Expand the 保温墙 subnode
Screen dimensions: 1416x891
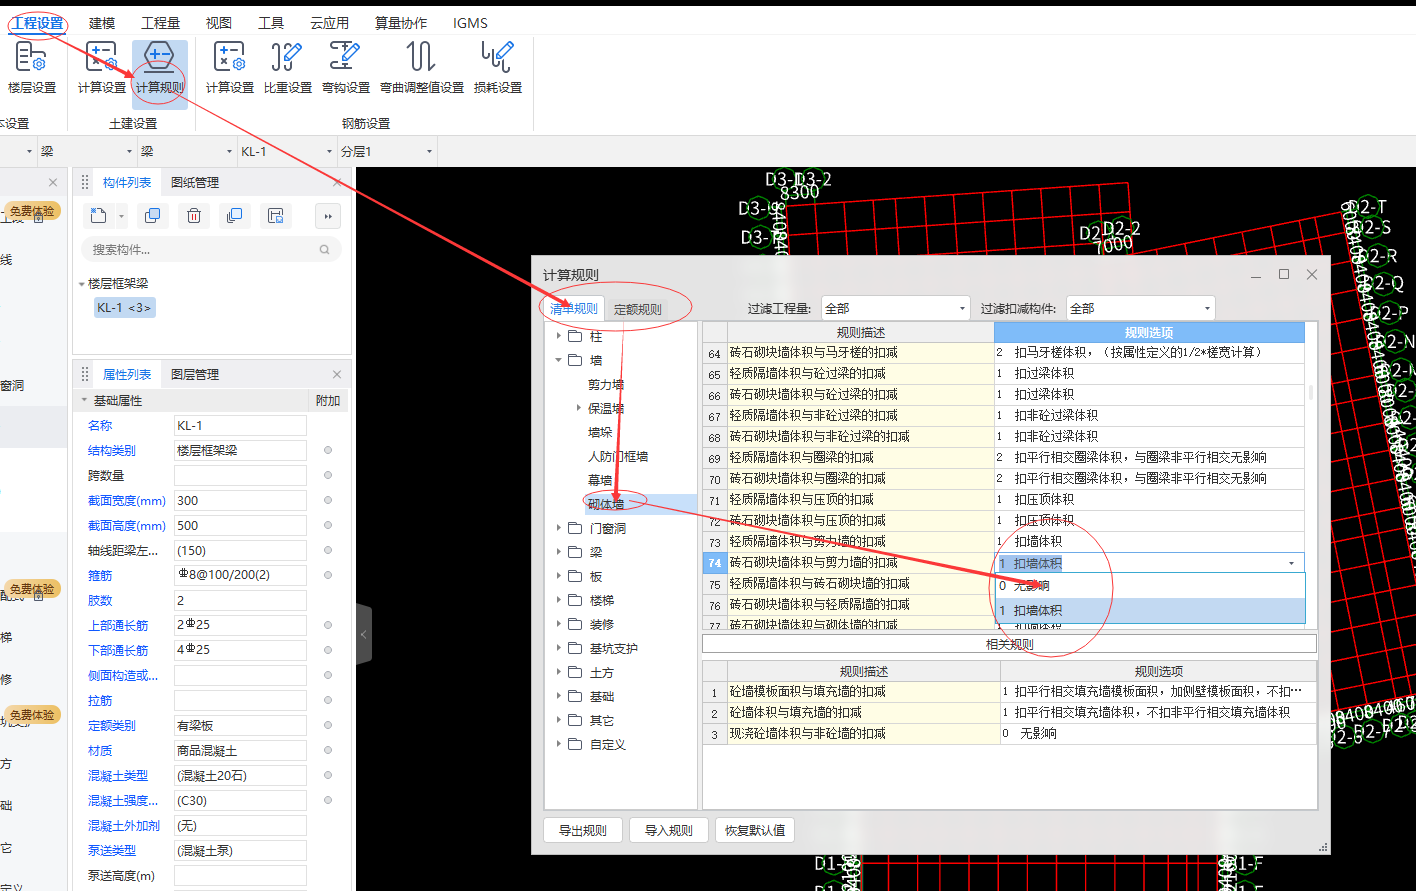(x=579, y=408)
